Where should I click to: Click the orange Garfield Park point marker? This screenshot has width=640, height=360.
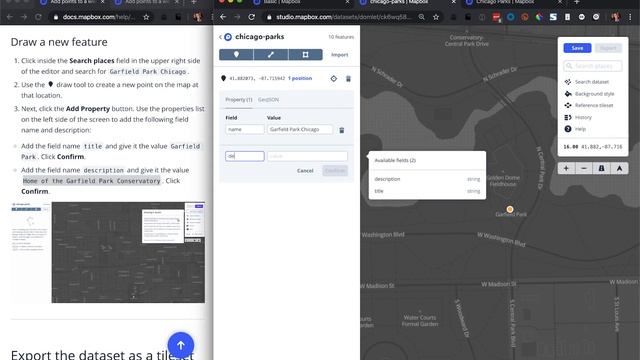click(x=510, y=209)
